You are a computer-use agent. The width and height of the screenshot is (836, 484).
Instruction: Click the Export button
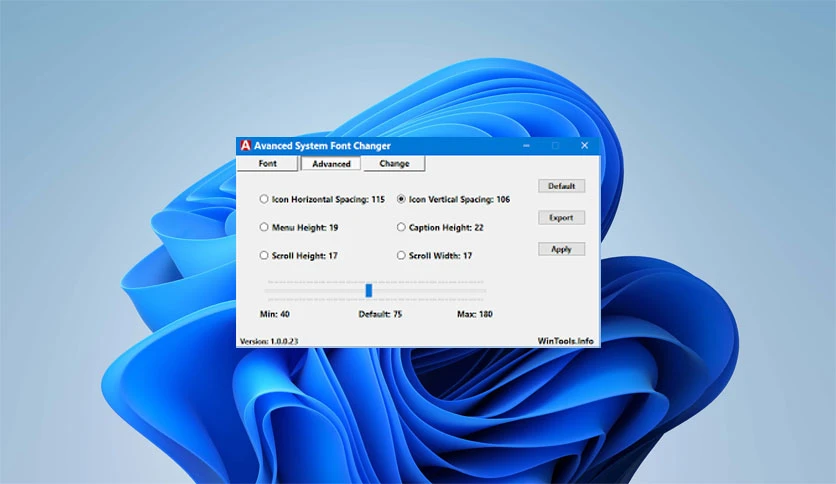(561, 217)
